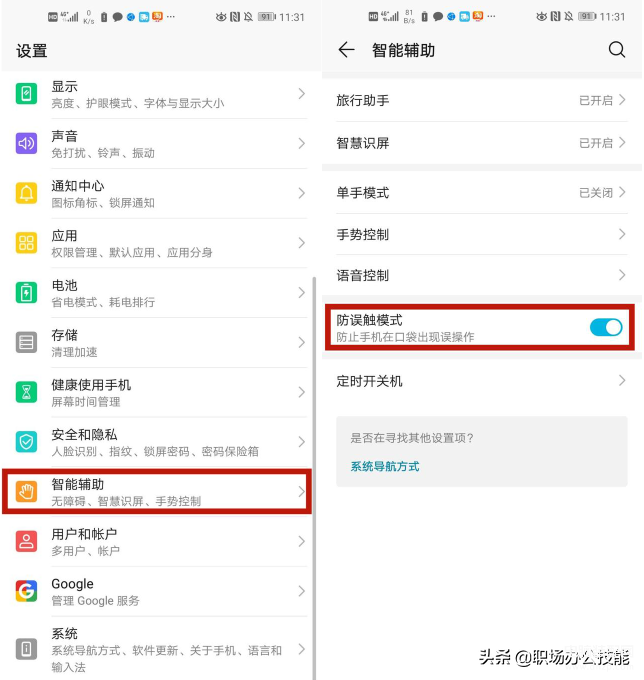Tap the orange 智能辅助 hand icon
This screenshot has height=680, width=644.
pos(26,492)
